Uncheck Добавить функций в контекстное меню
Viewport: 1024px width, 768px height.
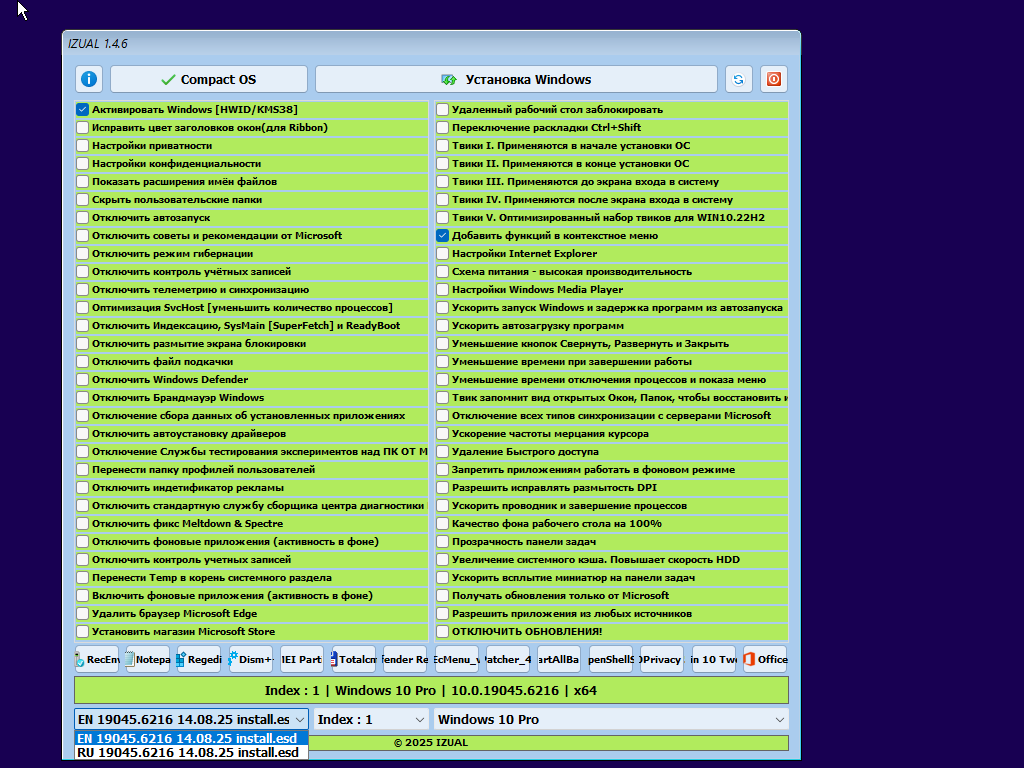click(x=443, y=236)
